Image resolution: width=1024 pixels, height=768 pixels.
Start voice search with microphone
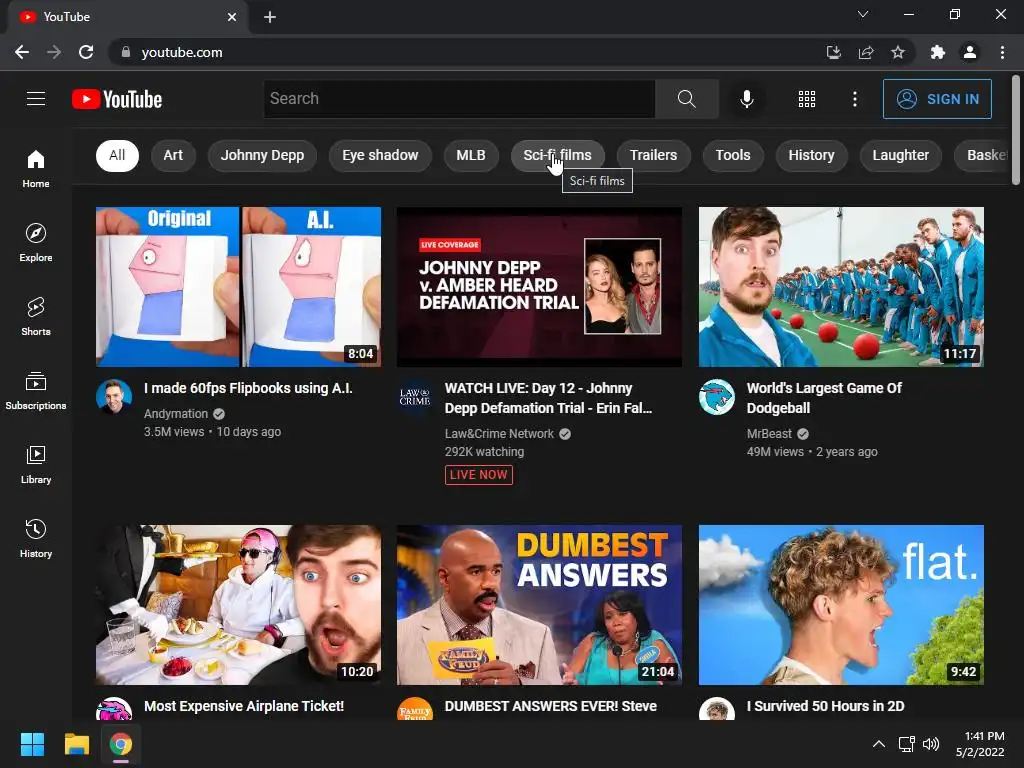(x=746, y=99)
